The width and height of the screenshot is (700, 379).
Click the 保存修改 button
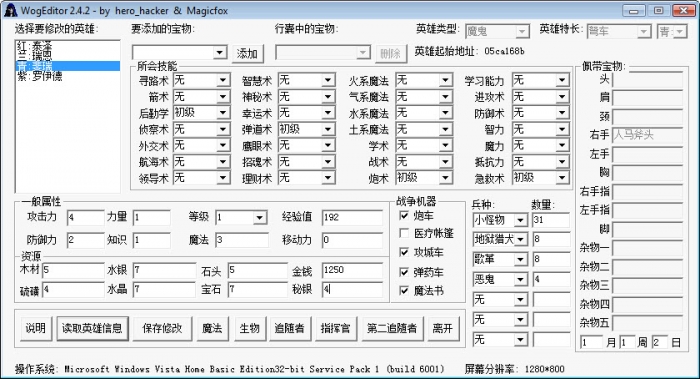[x=162, y=329]
